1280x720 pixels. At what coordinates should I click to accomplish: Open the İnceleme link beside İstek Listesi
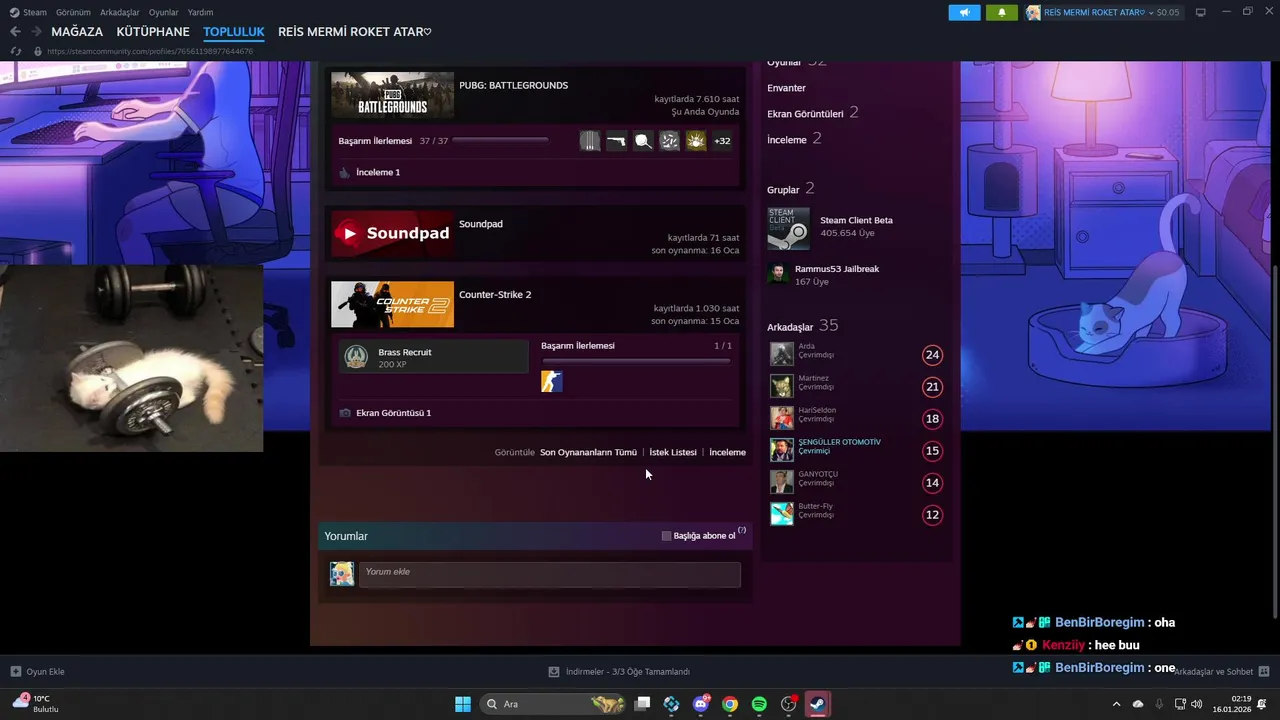click(x=727, y=452)
